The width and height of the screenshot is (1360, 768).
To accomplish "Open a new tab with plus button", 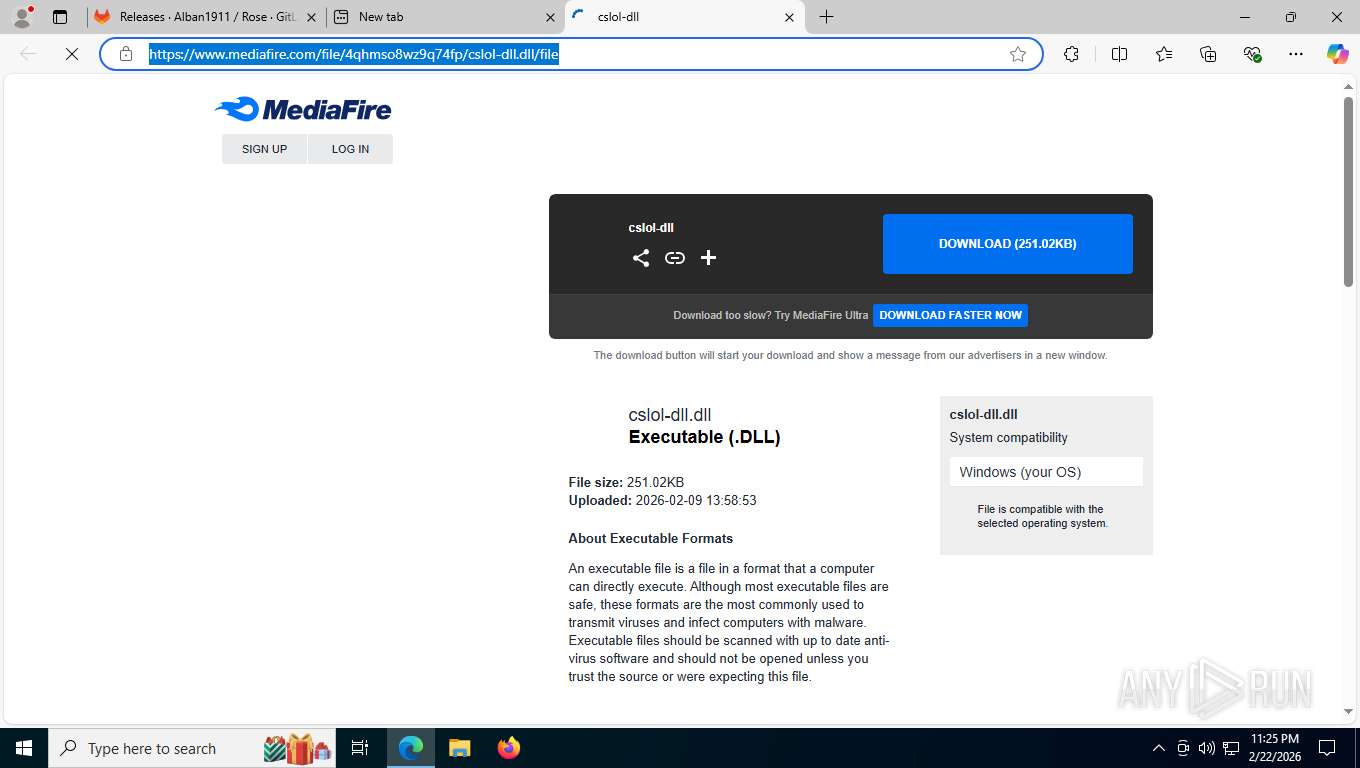I will [x=826, y=17].
